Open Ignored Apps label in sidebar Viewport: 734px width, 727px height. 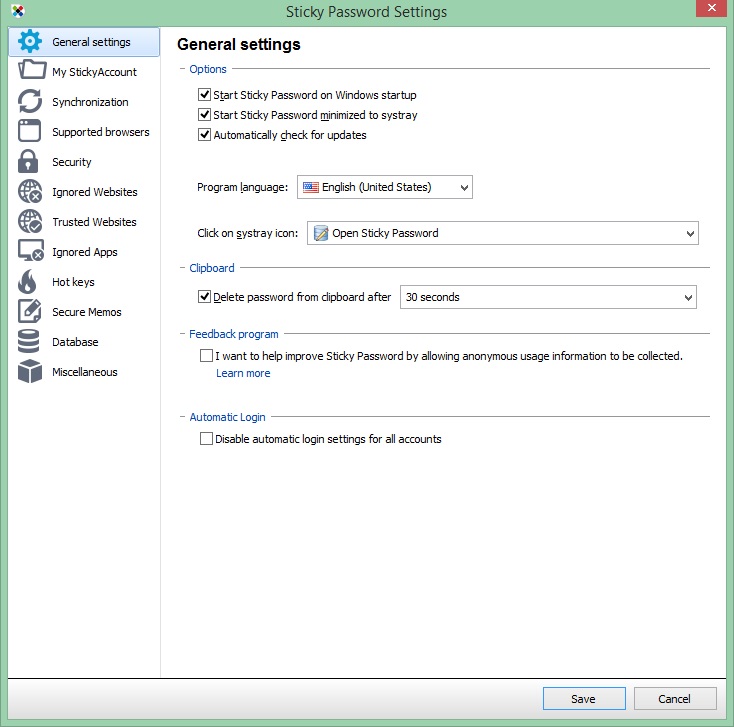(x=85, y=252)
